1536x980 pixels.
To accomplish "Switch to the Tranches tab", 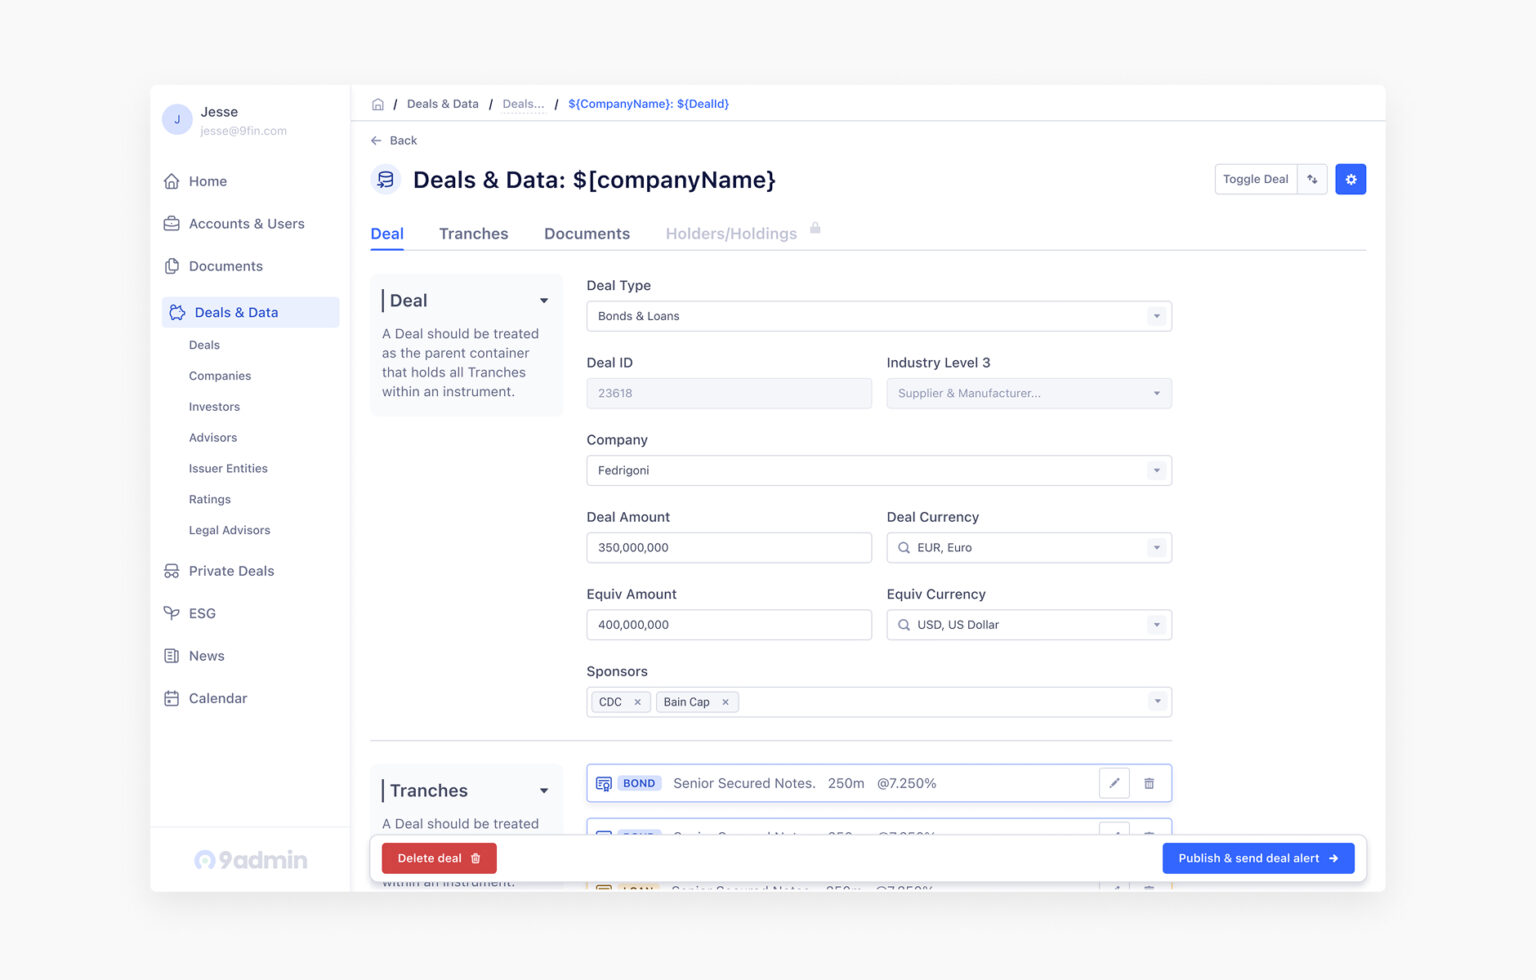I will [x=474, y=234].
